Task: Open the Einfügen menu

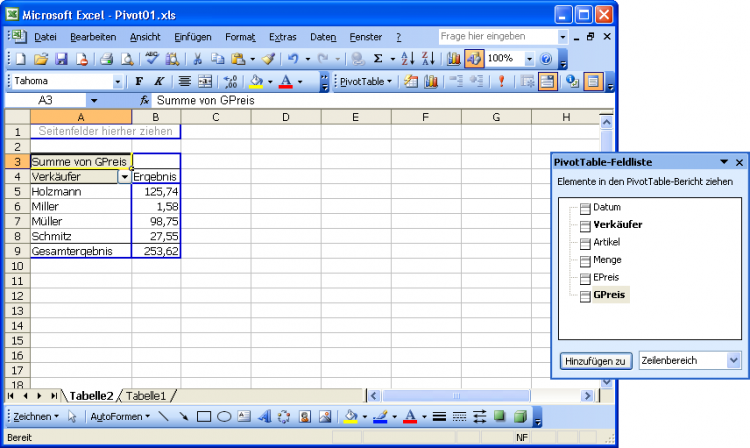Action: tap(192, 36)
